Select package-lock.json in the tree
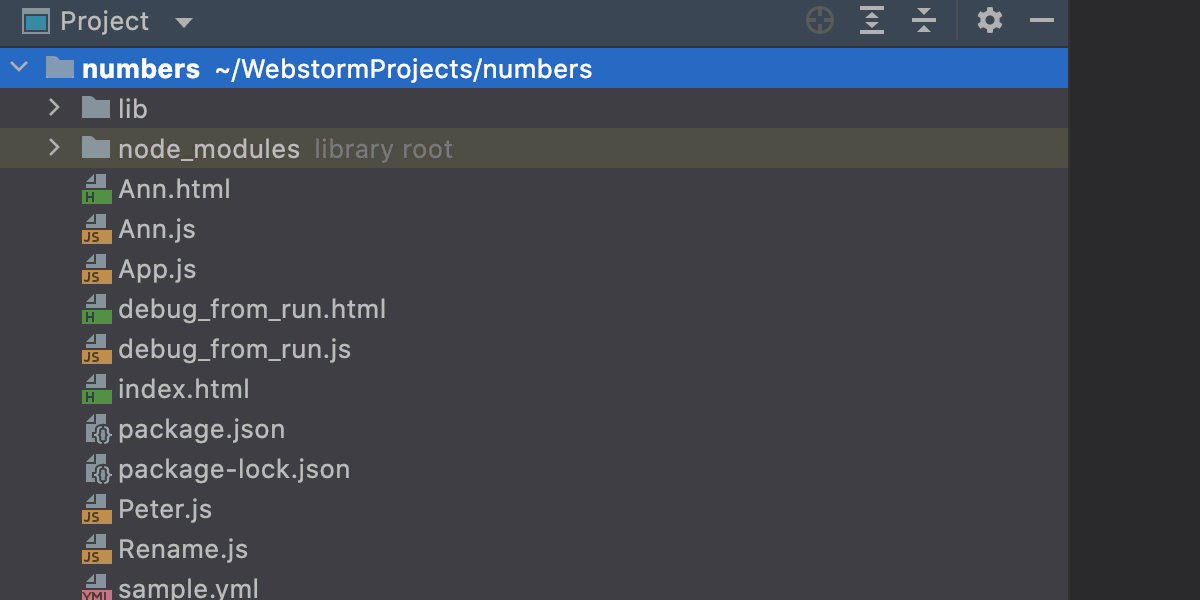Viewport: 1200px width, 600px height. click(x=234, y=468)
